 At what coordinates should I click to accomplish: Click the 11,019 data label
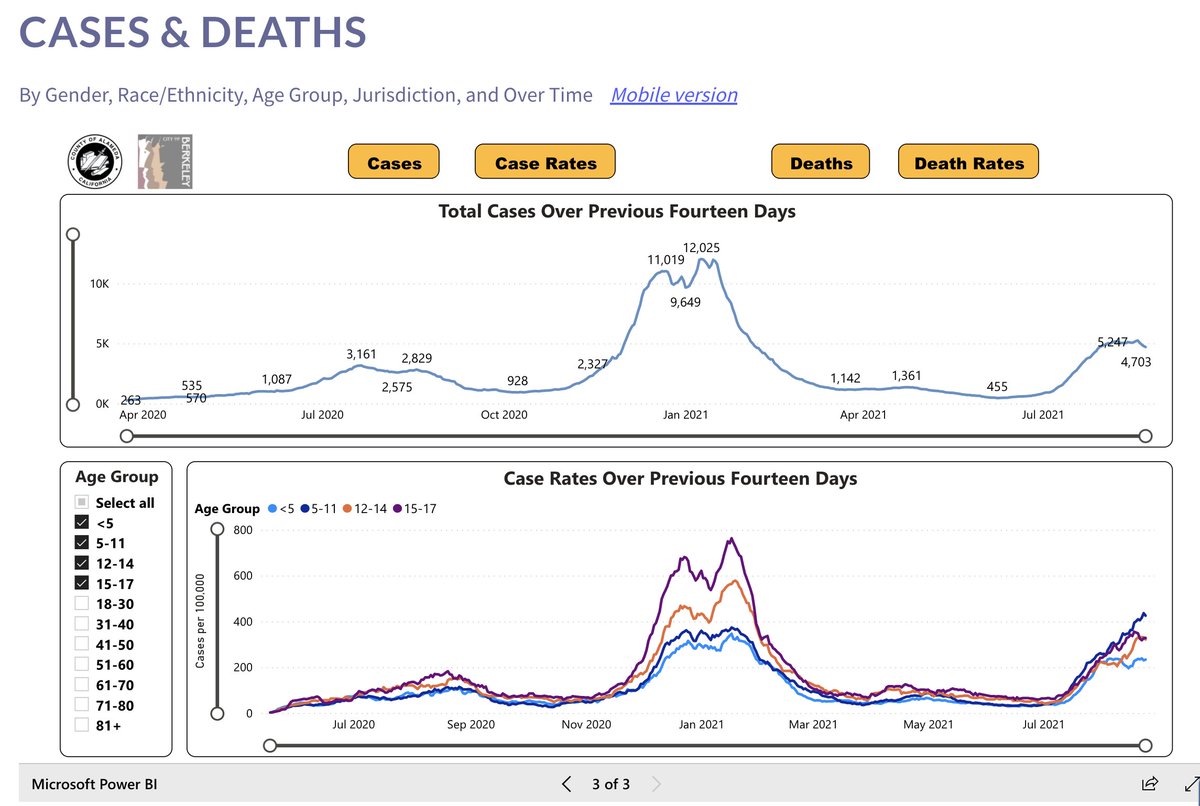667,260
